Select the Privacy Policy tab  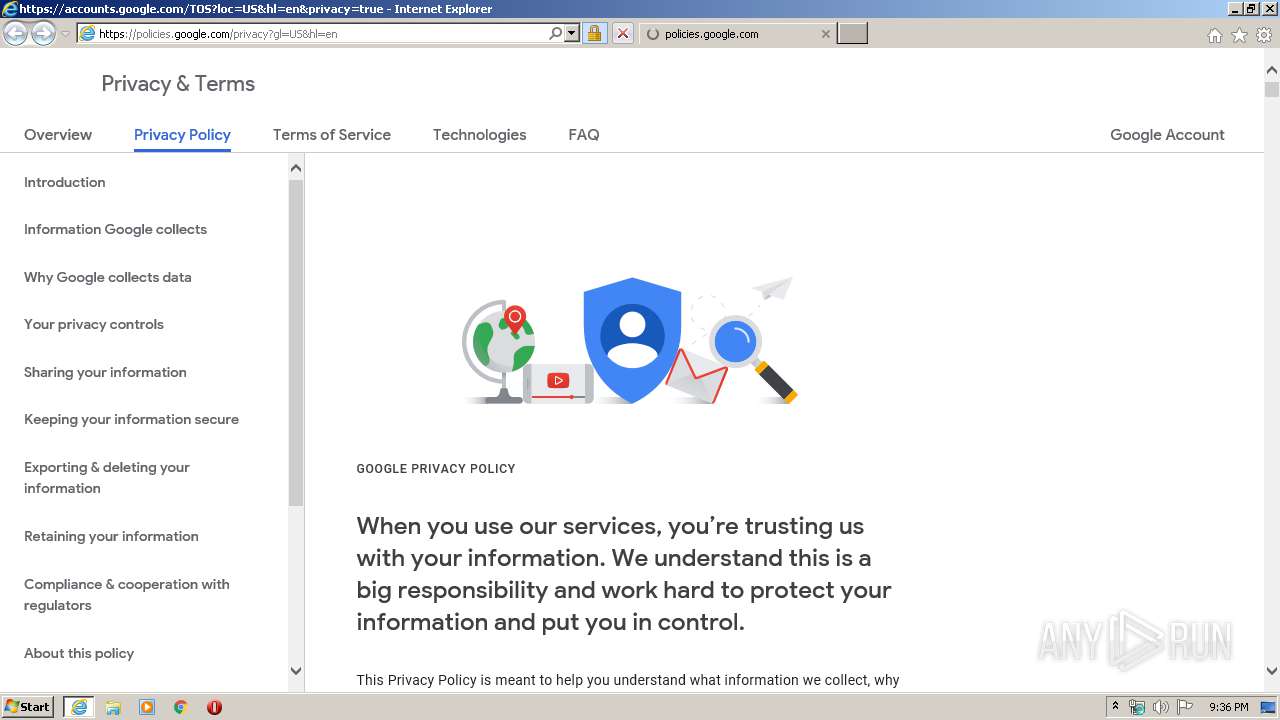point(182,135)
